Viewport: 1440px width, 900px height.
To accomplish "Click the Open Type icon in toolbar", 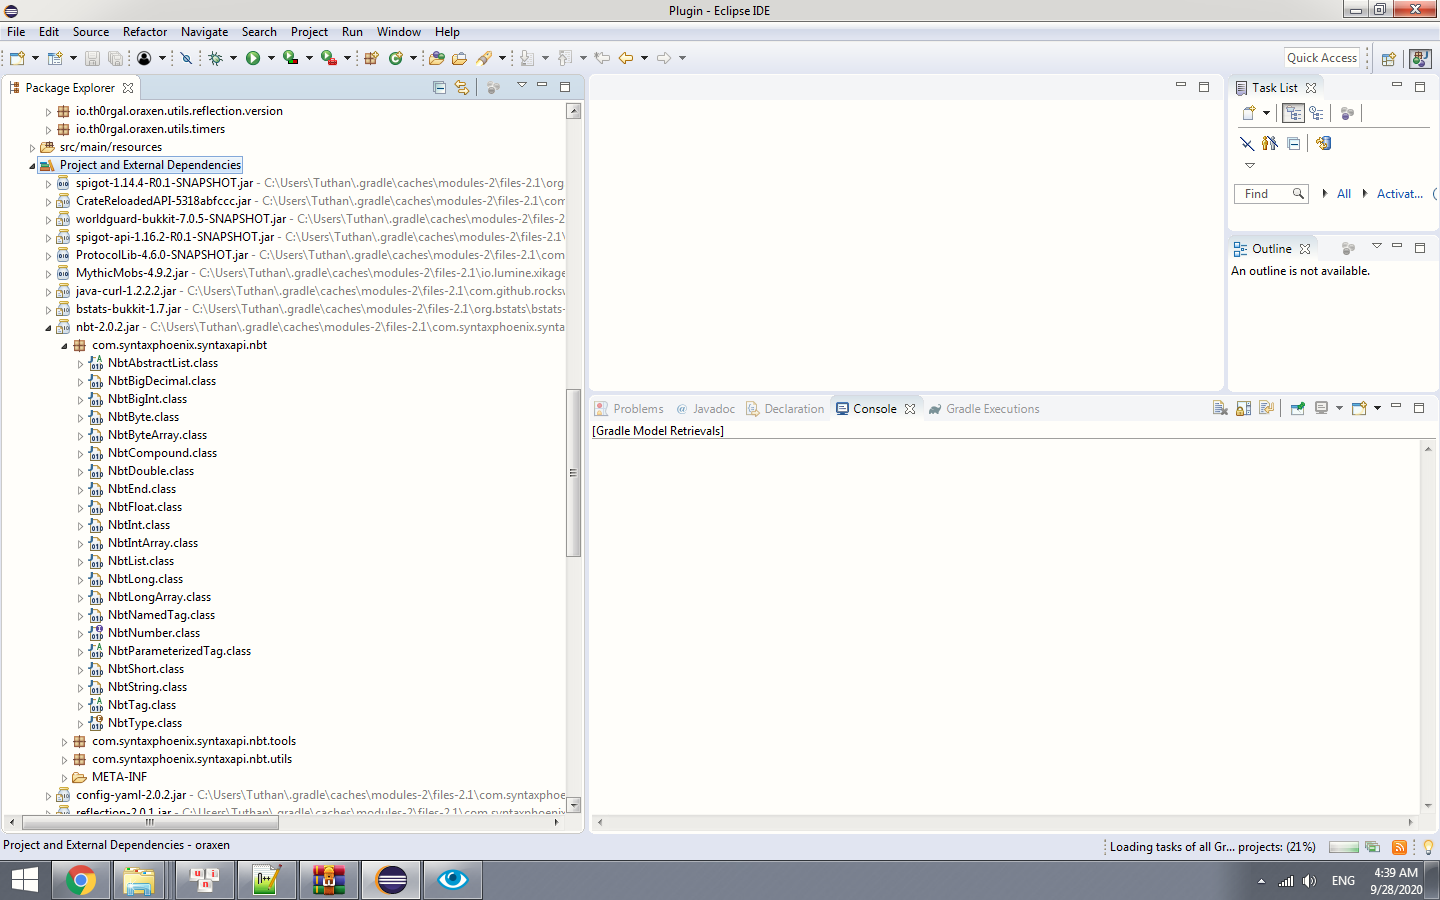I will (x=436, y=58).
